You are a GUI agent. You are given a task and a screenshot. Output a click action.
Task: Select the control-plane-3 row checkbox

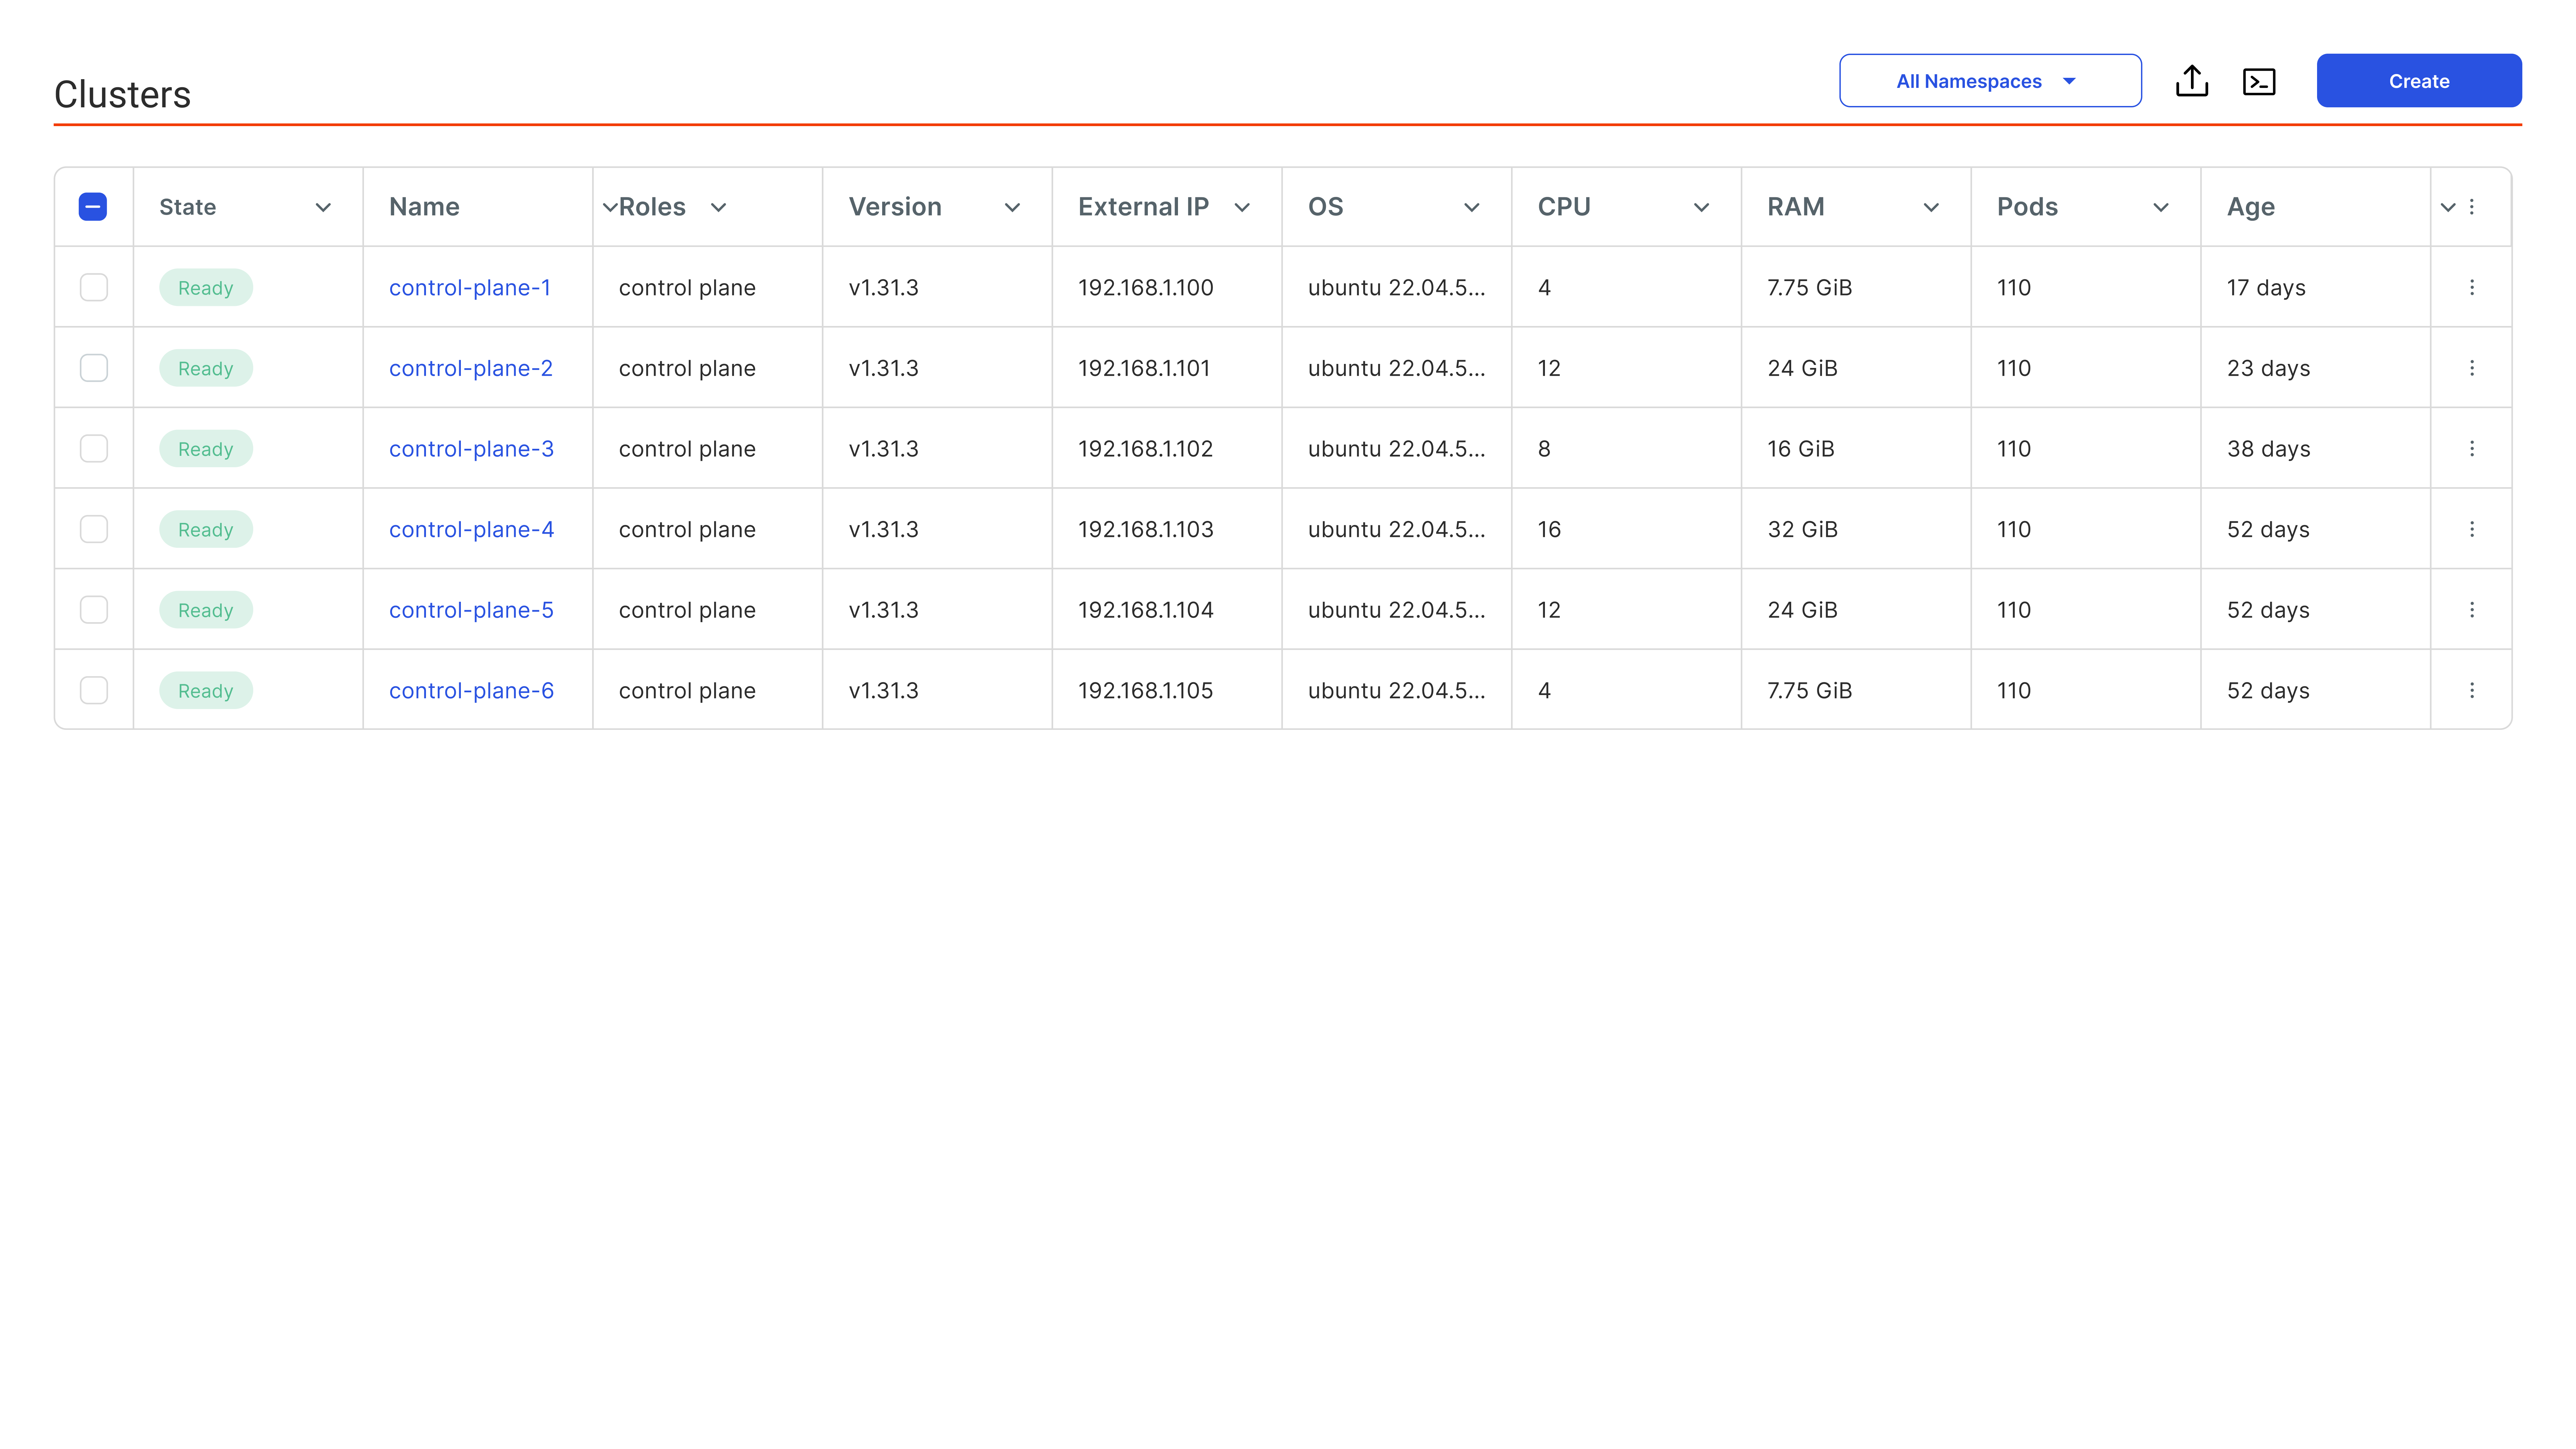[94, 448]
